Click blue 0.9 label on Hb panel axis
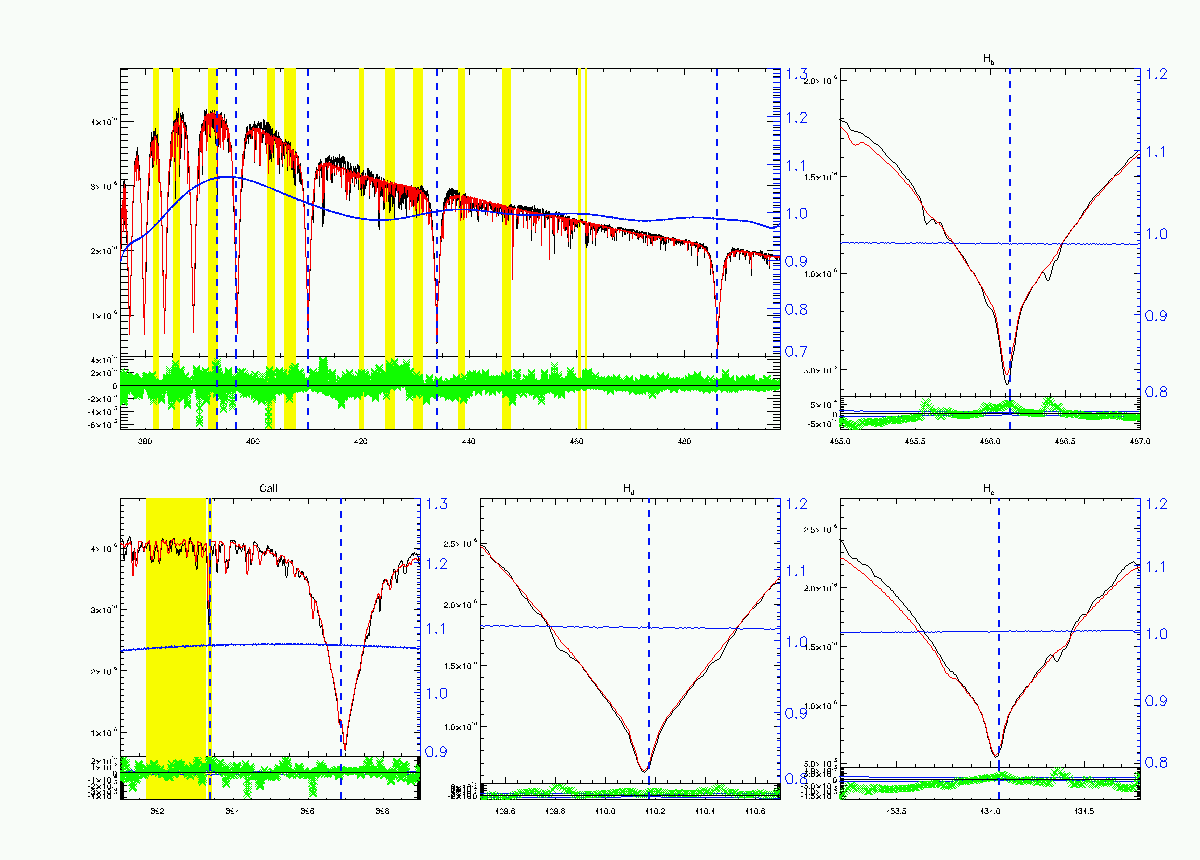1200x860 pixels. (x=1156, y=315)
